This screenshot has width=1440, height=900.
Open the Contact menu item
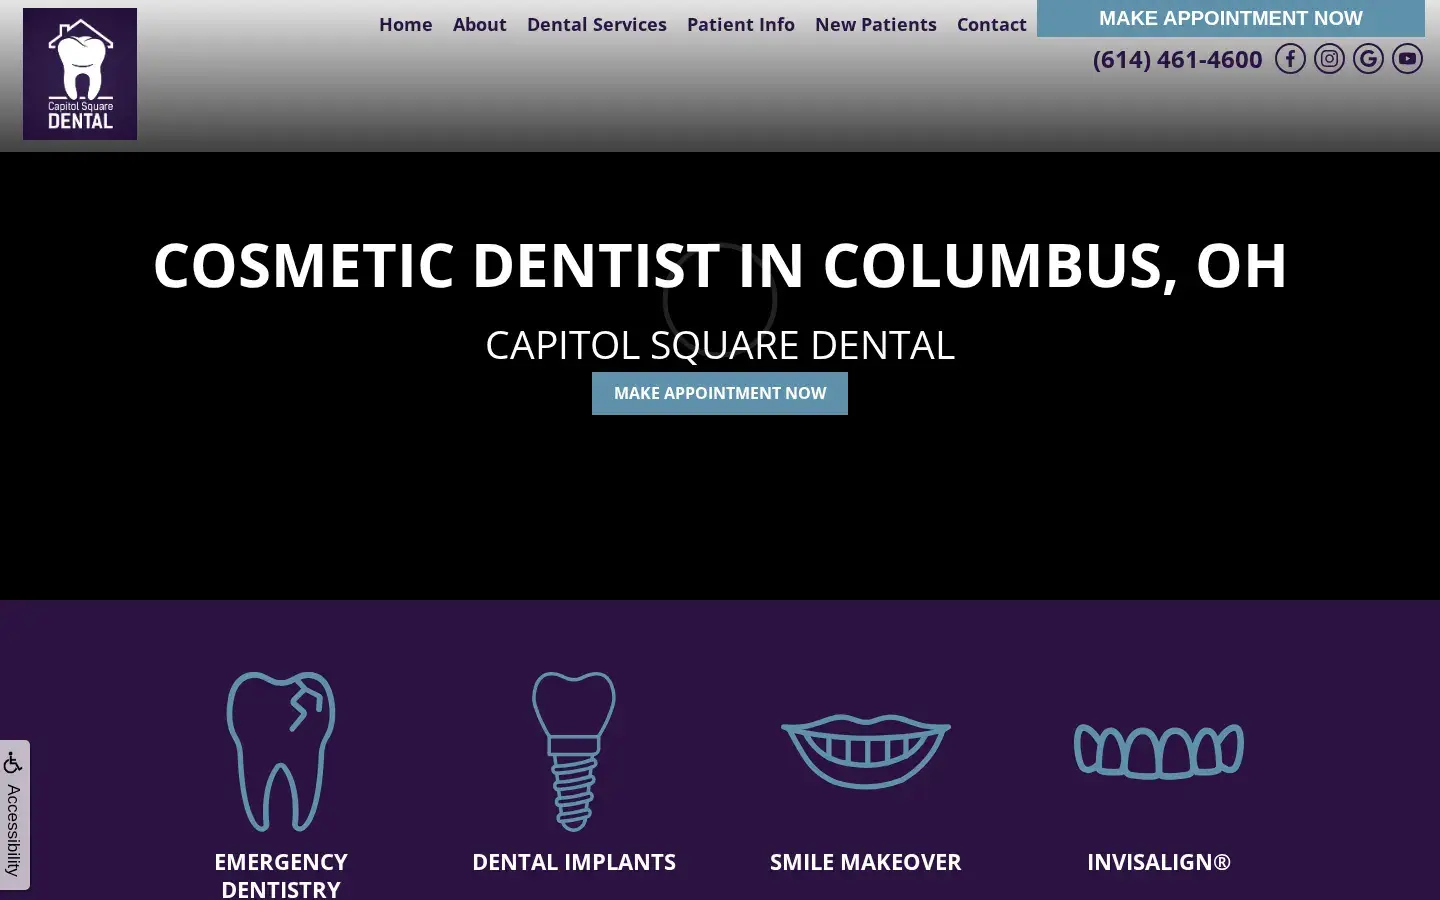tap(992, 24)
